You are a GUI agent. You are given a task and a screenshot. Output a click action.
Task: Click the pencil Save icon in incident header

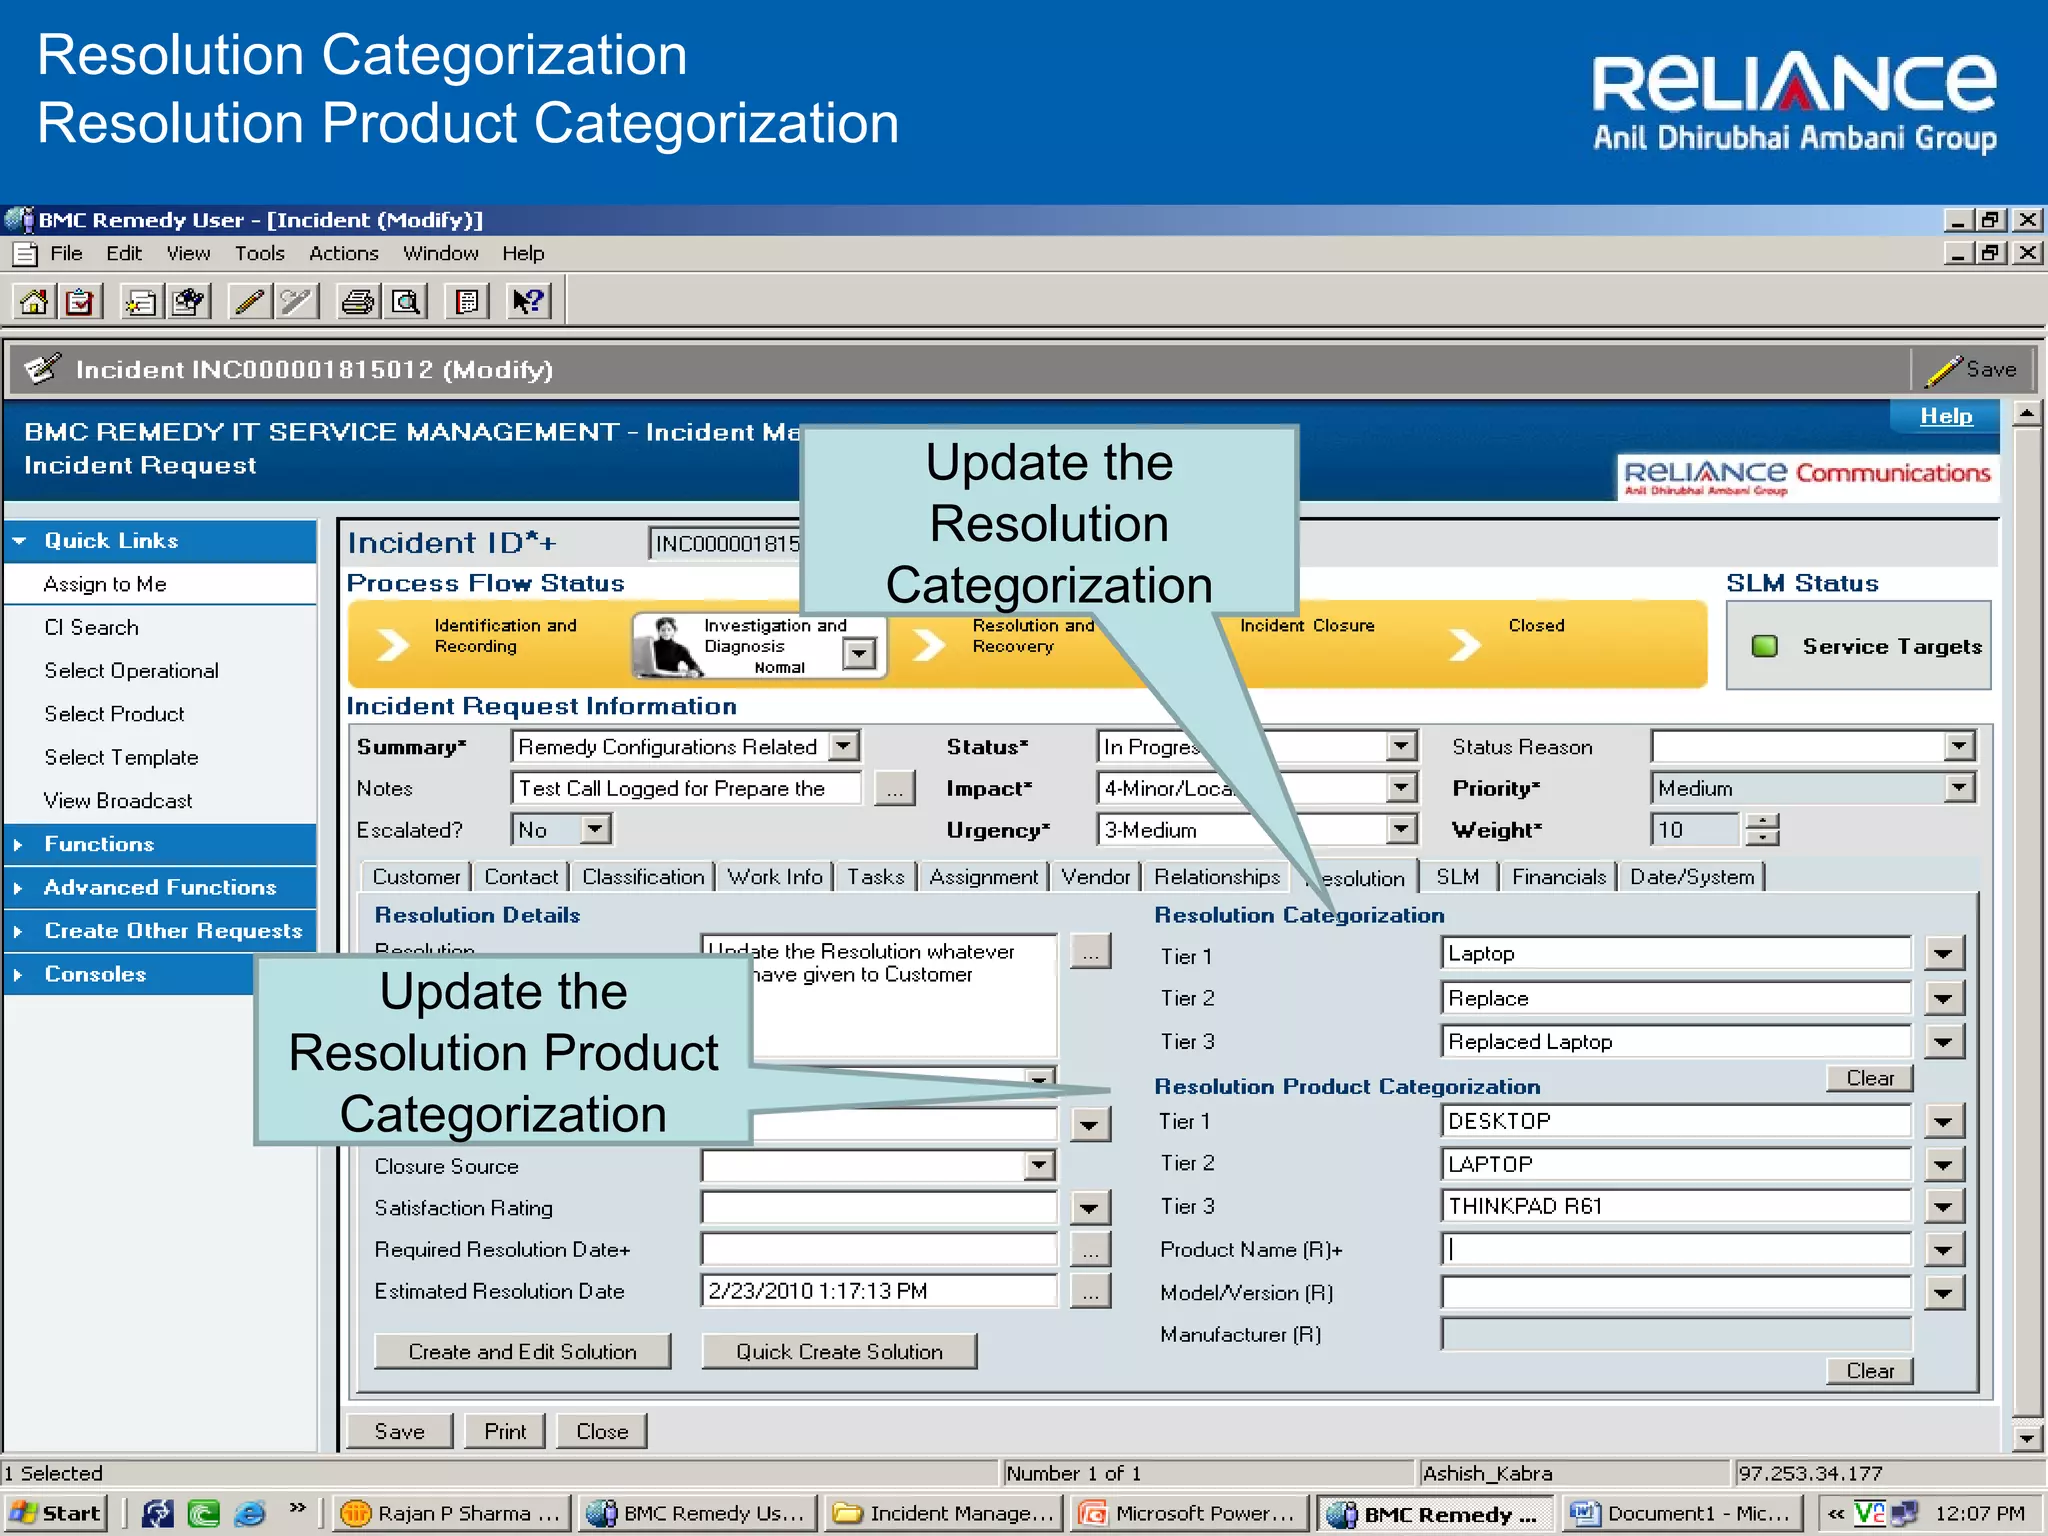tap(1942, 370)
